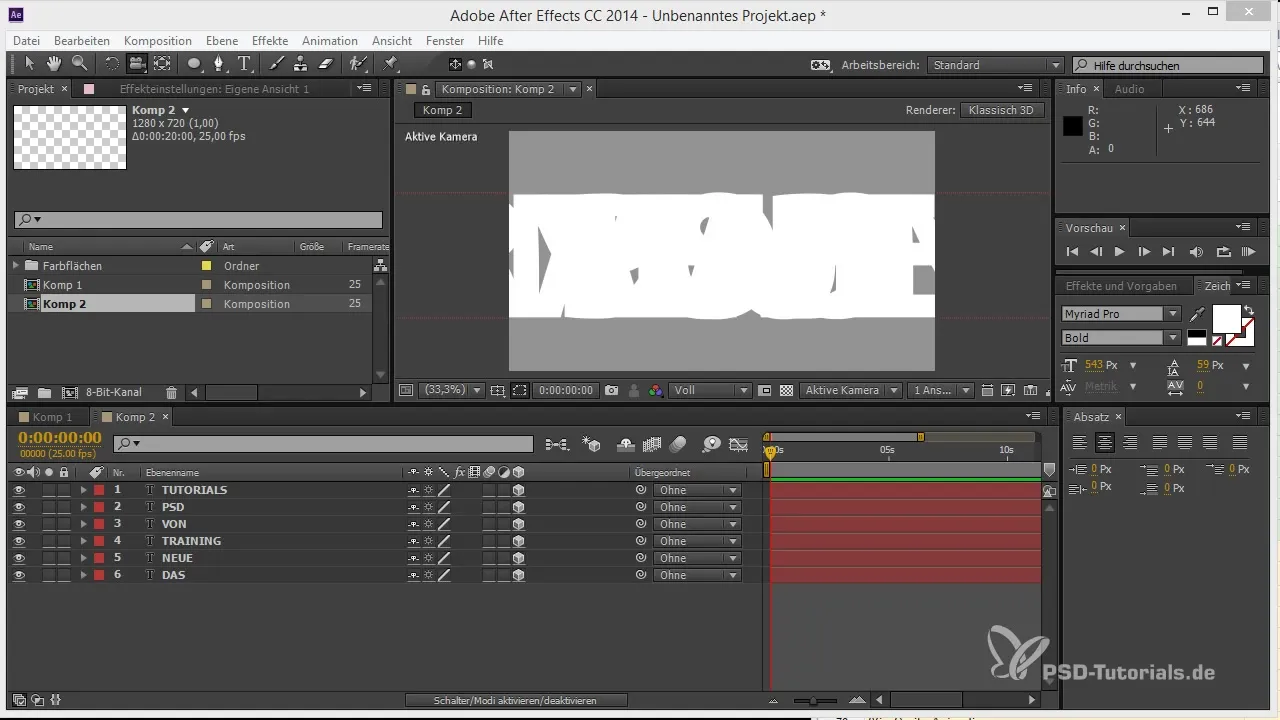Click the white fill color swatch
Viewport: 1280px width, 720px height.
[x=1226, y=319]
